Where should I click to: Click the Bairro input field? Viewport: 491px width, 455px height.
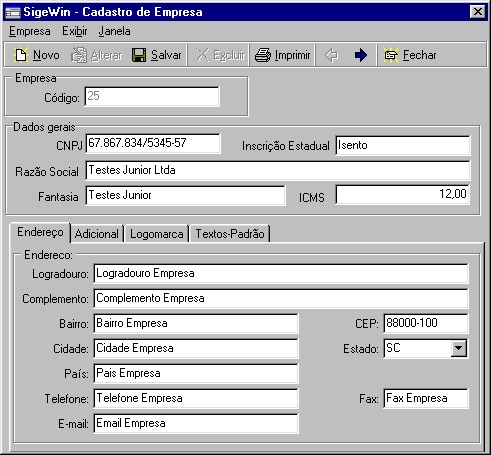tap(196, 324)
